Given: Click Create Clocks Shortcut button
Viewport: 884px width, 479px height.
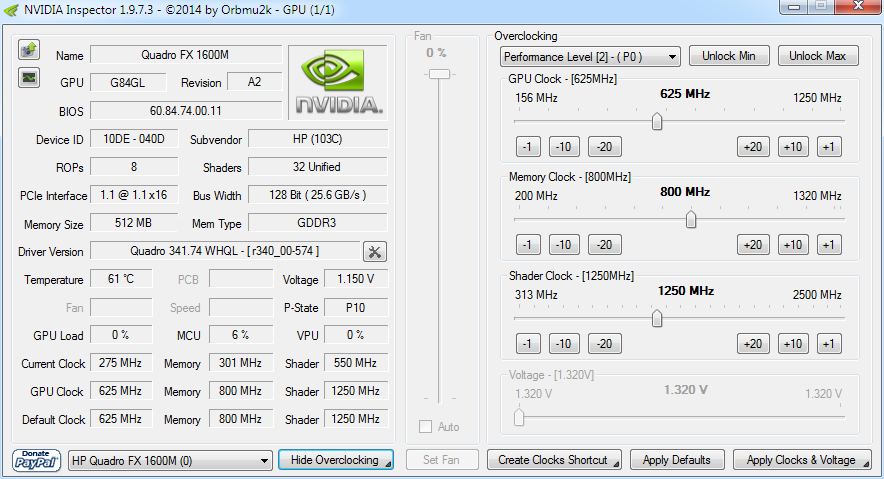Looking at the screenshot, I should pyautogui.click(x=554, y=460).
